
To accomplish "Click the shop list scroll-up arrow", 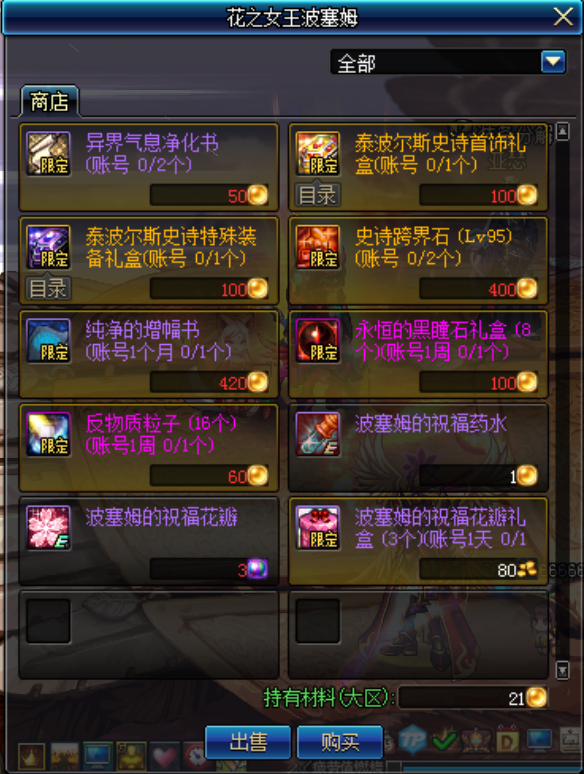I will [x=562, y=131].
